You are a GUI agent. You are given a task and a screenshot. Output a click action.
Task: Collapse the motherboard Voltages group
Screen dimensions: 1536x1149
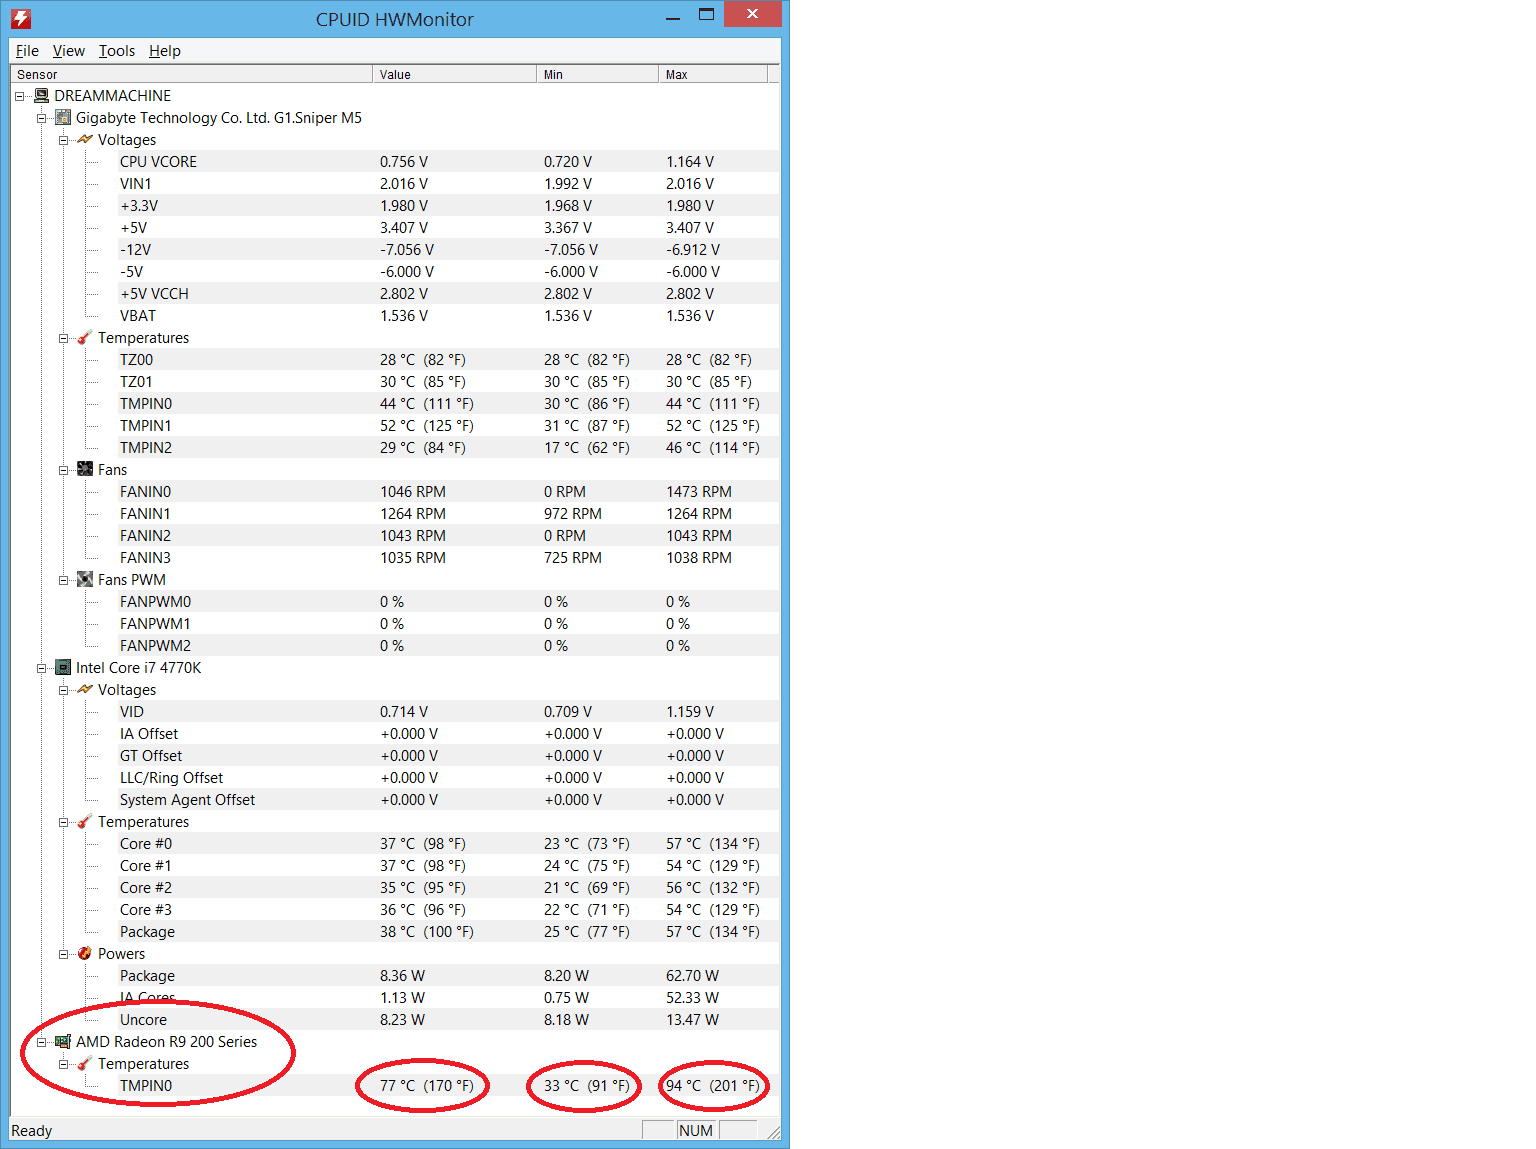pos(63,140)
